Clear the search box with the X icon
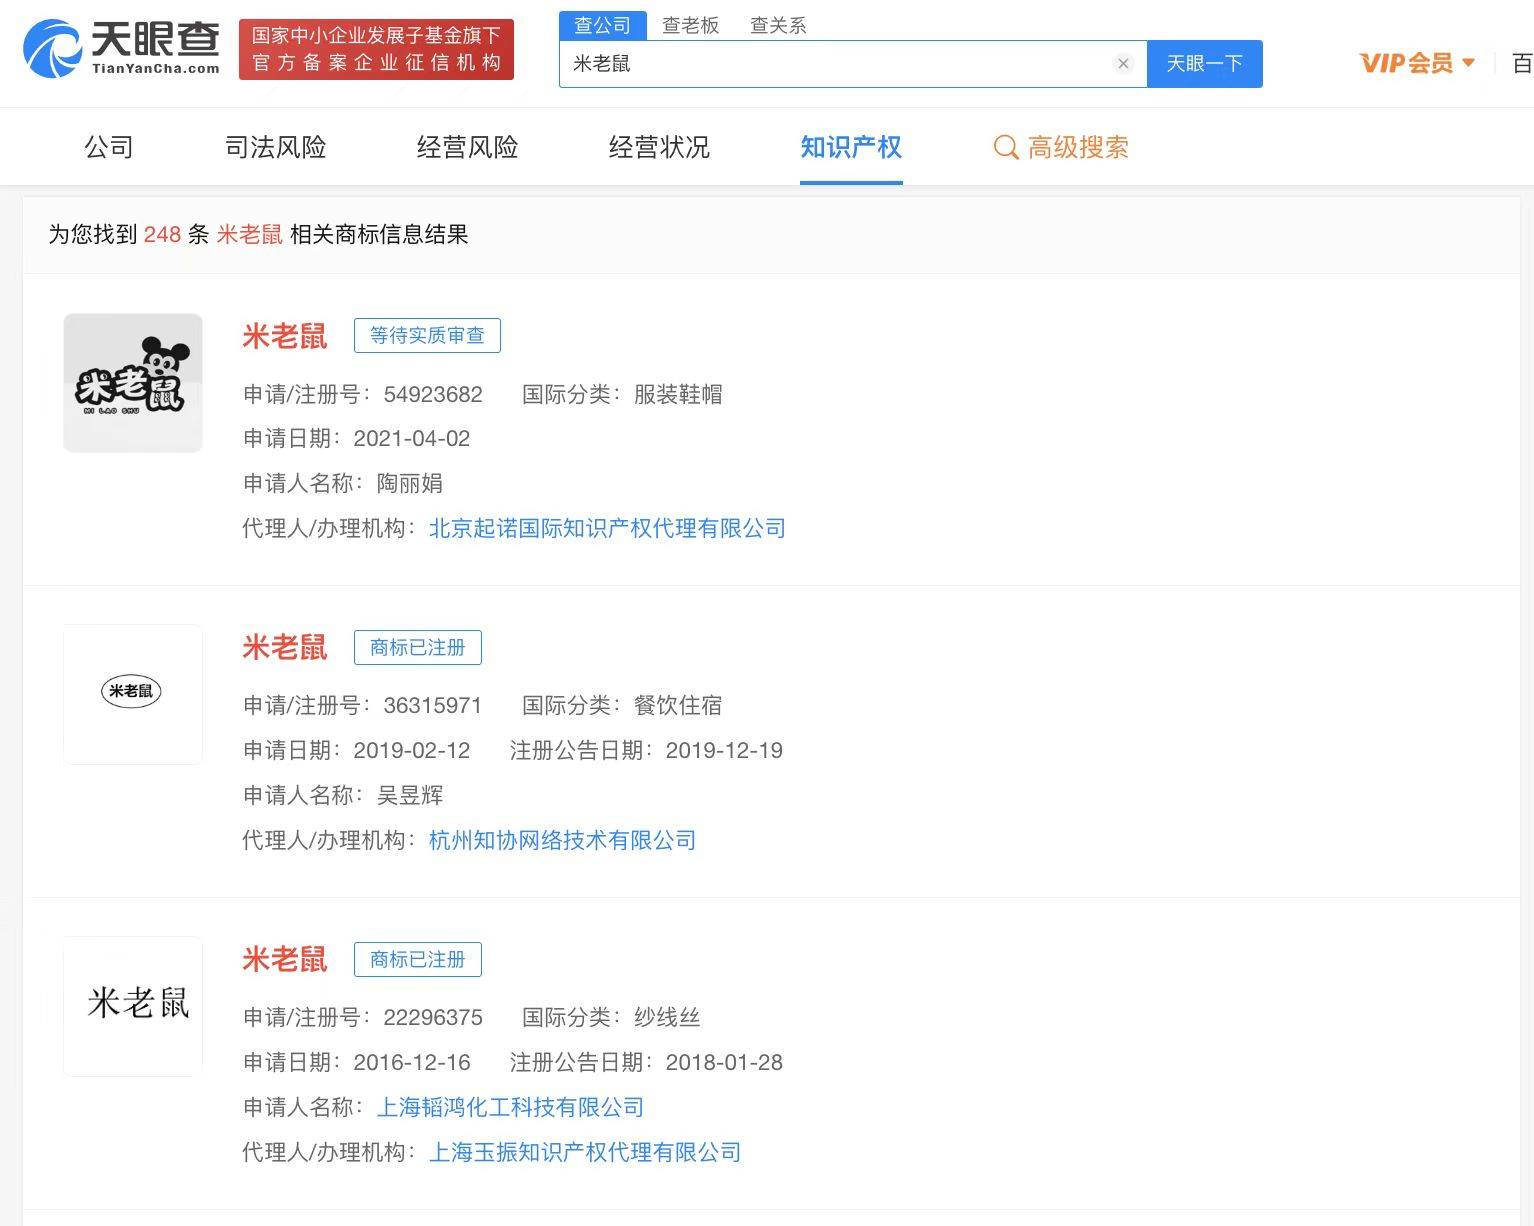Image resolution: width=1534 pixels, height=1226 pixels. point(1123,64)
